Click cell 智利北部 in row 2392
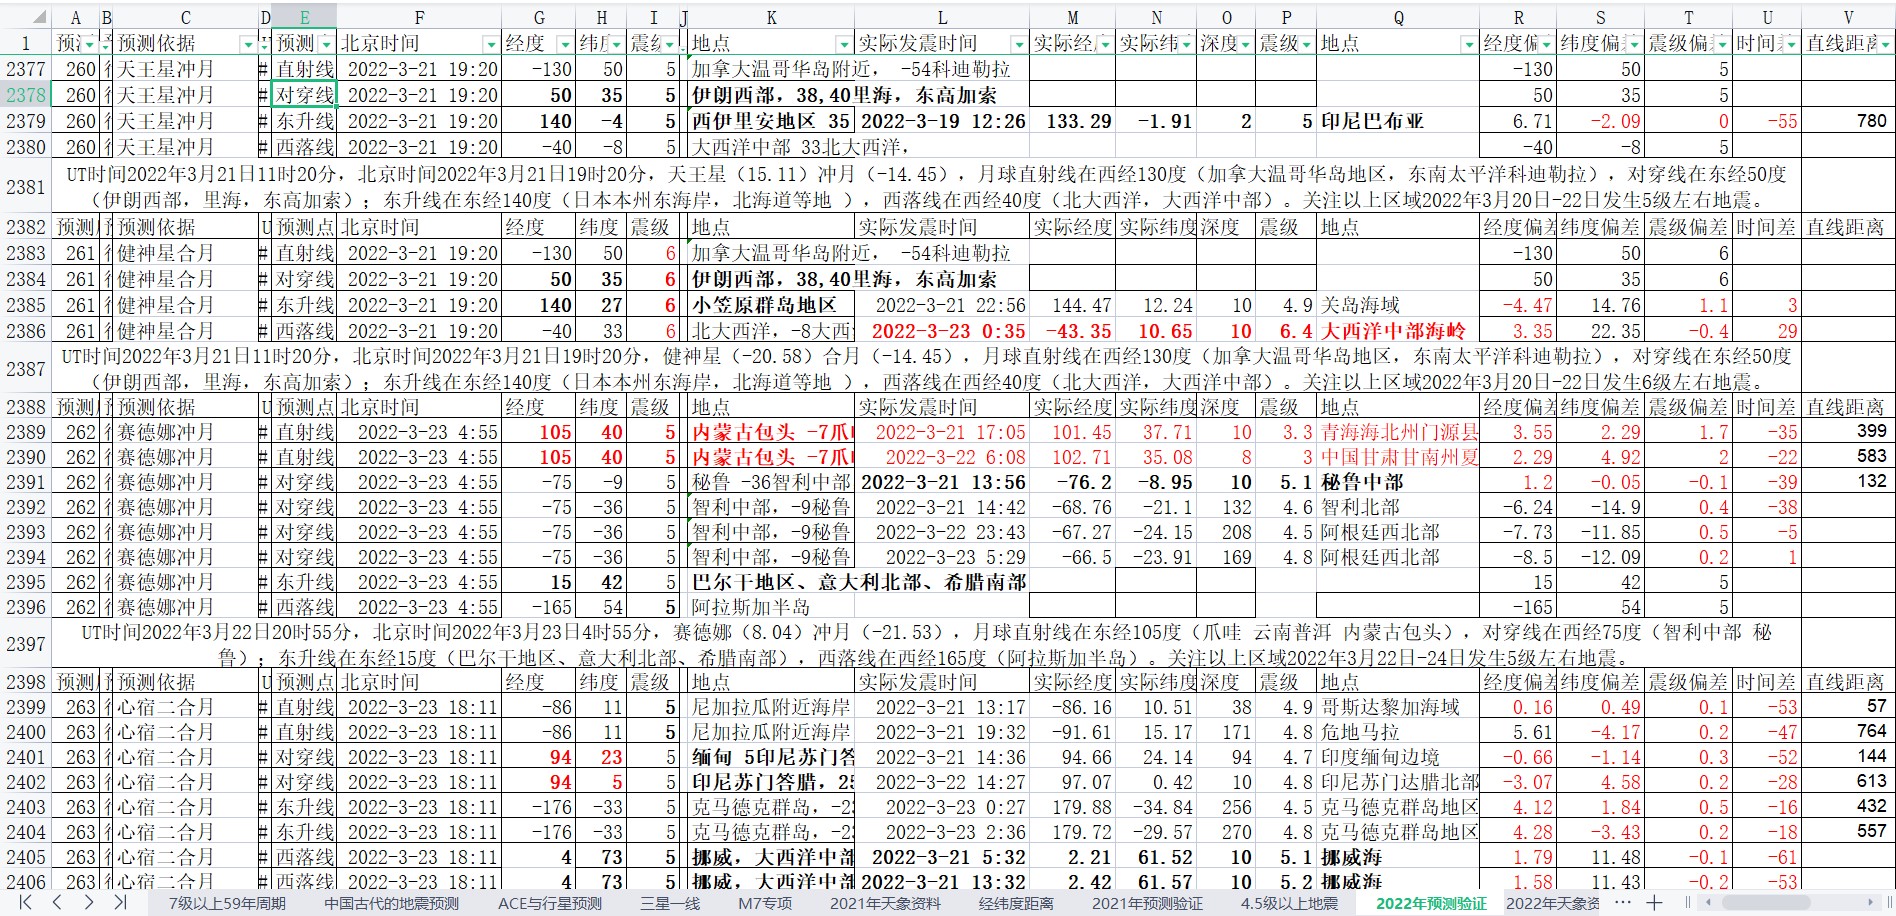 pyautogui.click(x=1398, y=507)
